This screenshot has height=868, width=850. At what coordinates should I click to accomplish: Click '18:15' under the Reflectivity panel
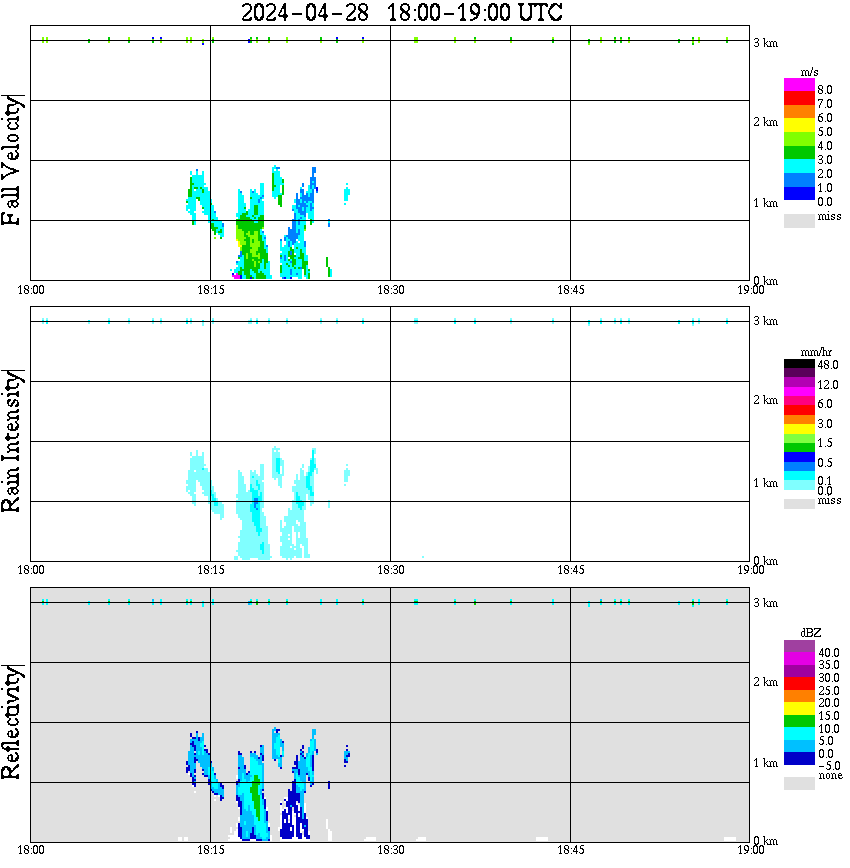[x=210, y=850]
